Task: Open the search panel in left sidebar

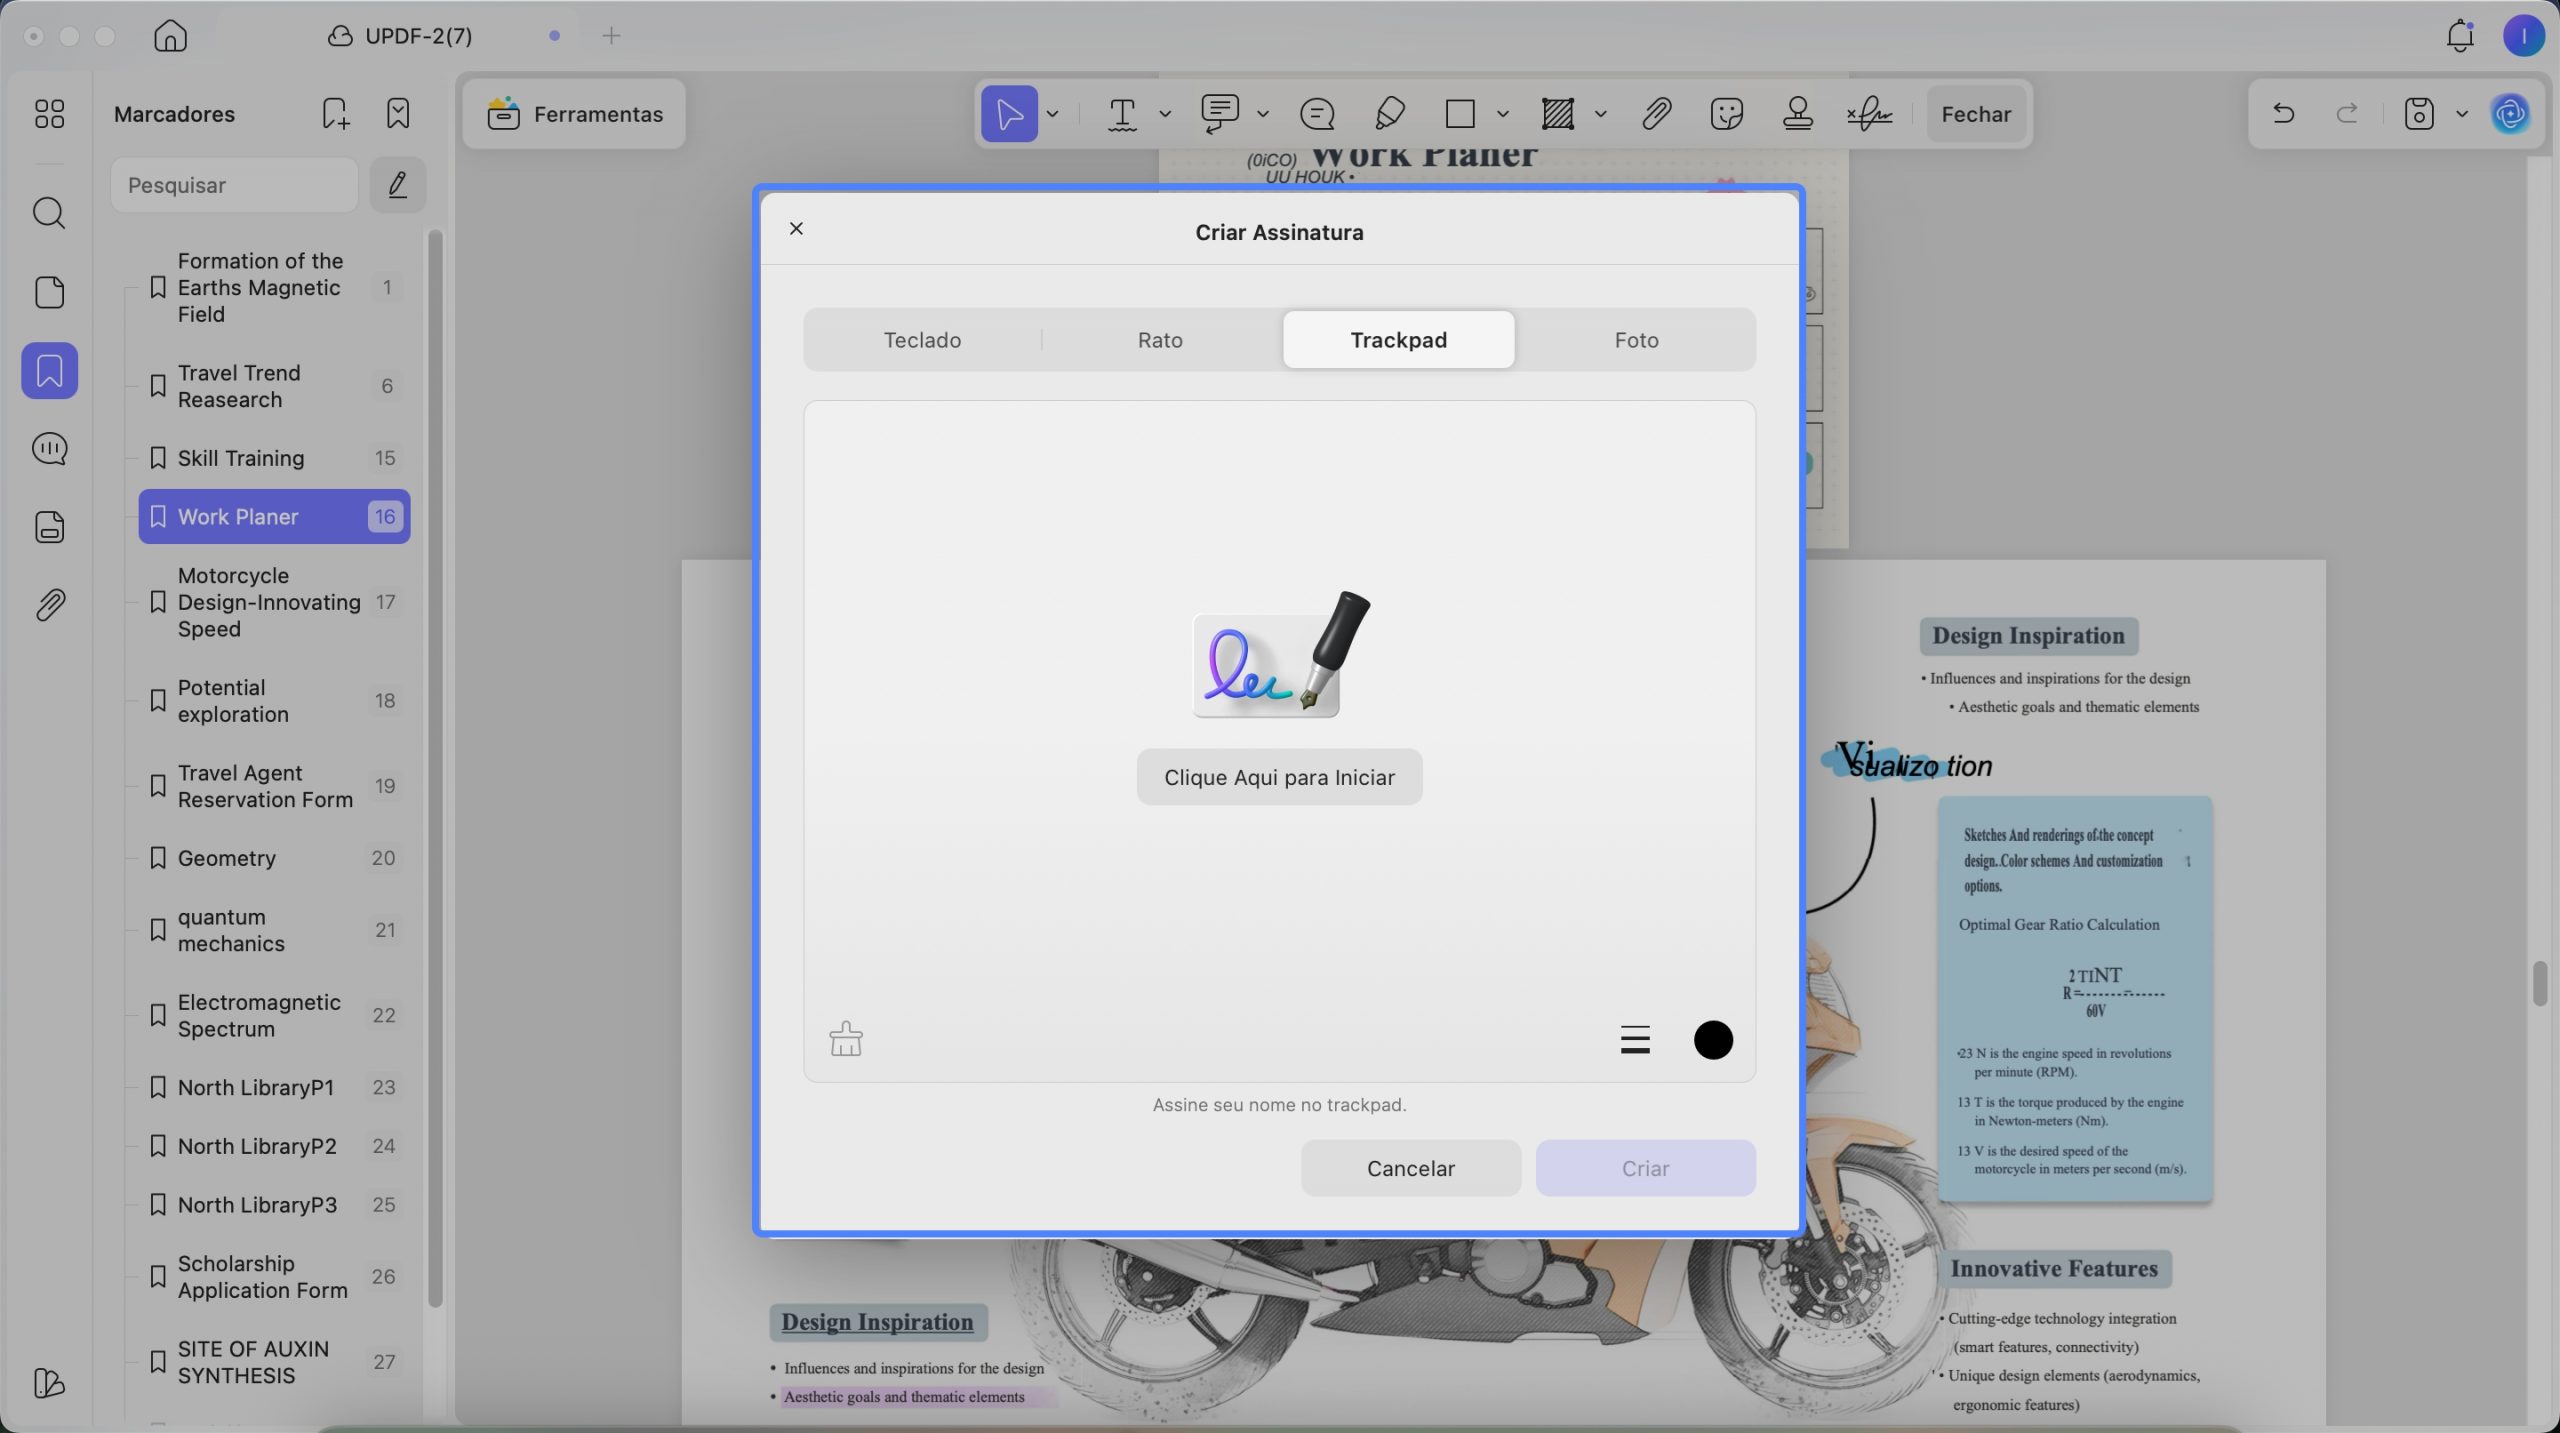Action: (49, 213)
